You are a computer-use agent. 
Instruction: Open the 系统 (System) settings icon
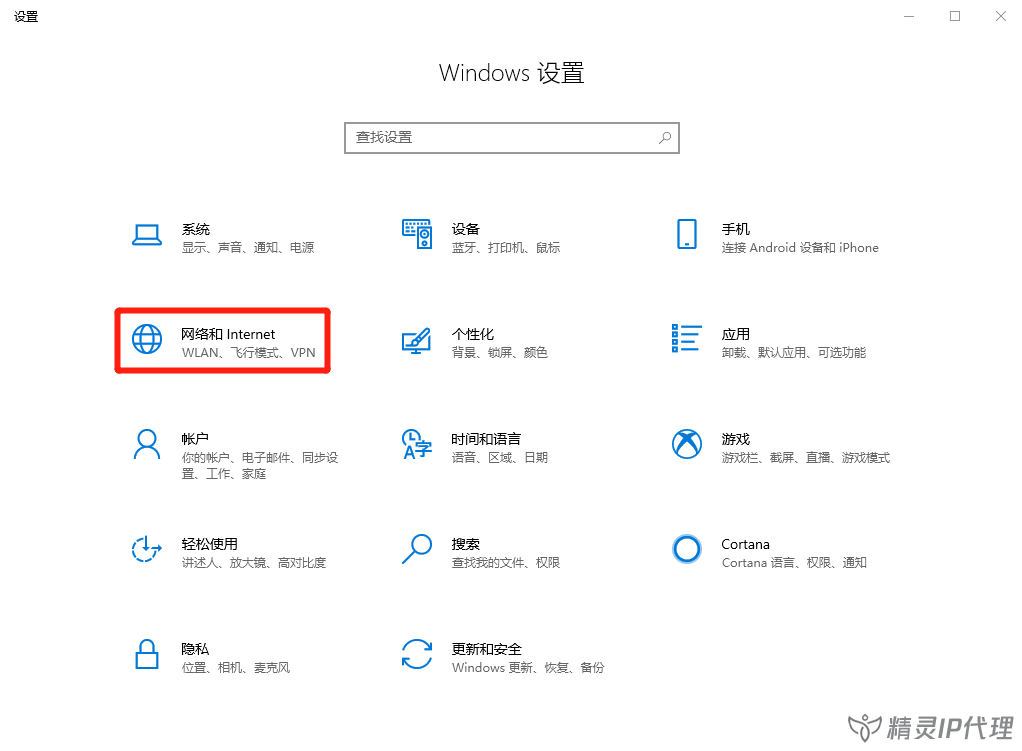pyautogui.click(x=147, y=234)
